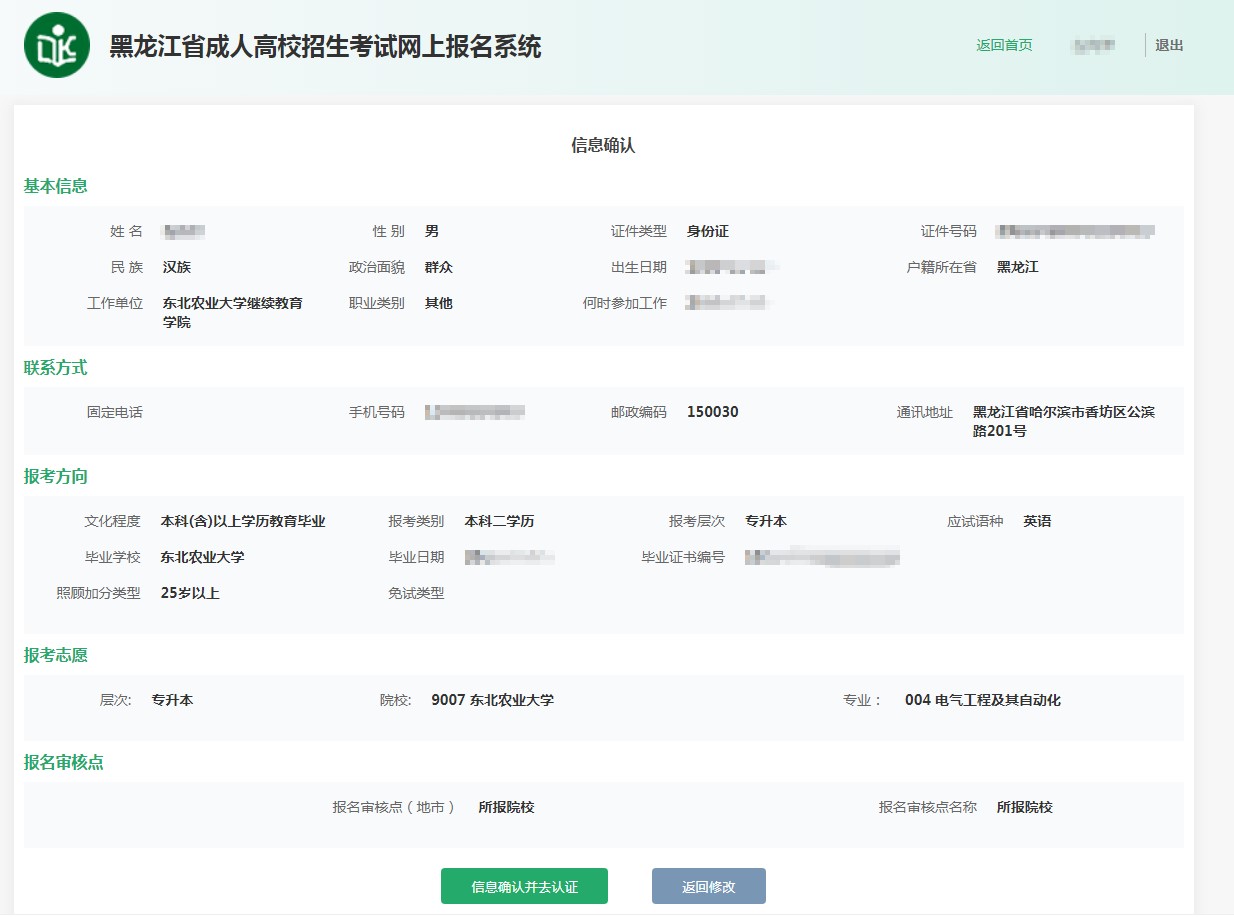This screenshot has width=1234, height=917.
Task: Click the major value 004 电气工程及其自动化
Action: point(982,700)
